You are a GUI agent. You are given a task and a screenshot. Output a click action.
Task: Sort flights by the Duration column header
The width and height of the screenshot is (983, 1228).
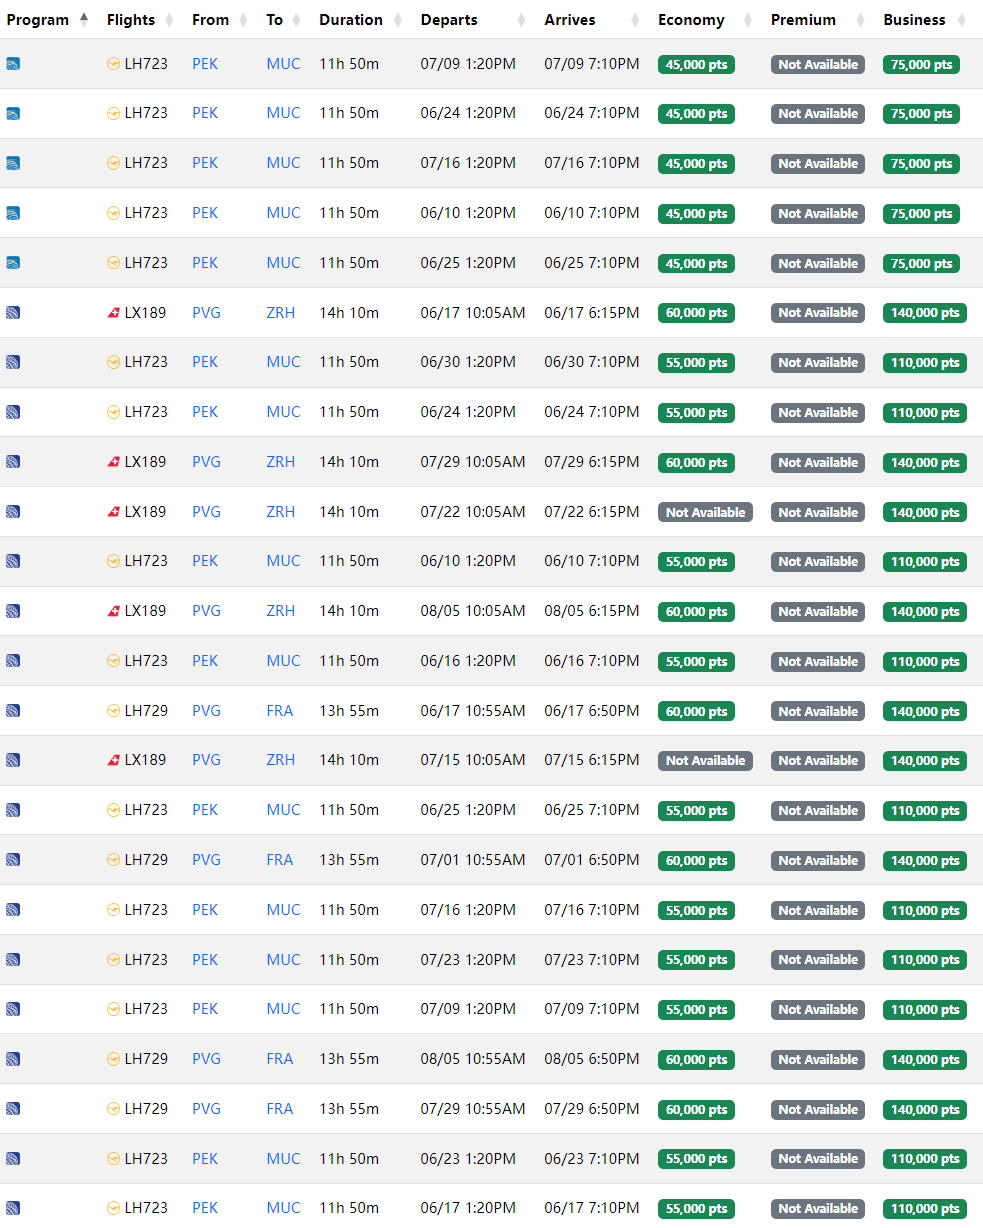[x=350, y=20]
